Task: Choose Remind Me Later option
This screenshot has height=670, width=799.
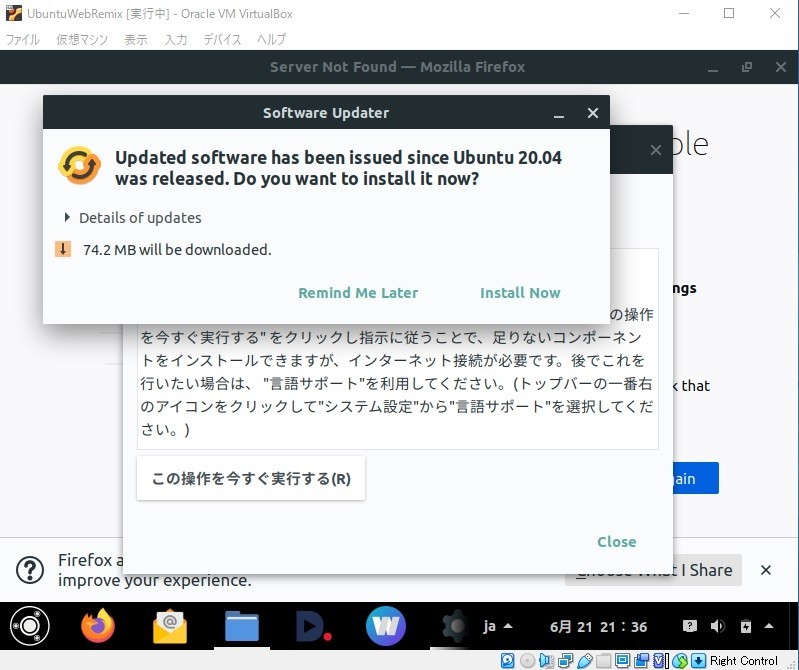Action: (x=358, y=293)
